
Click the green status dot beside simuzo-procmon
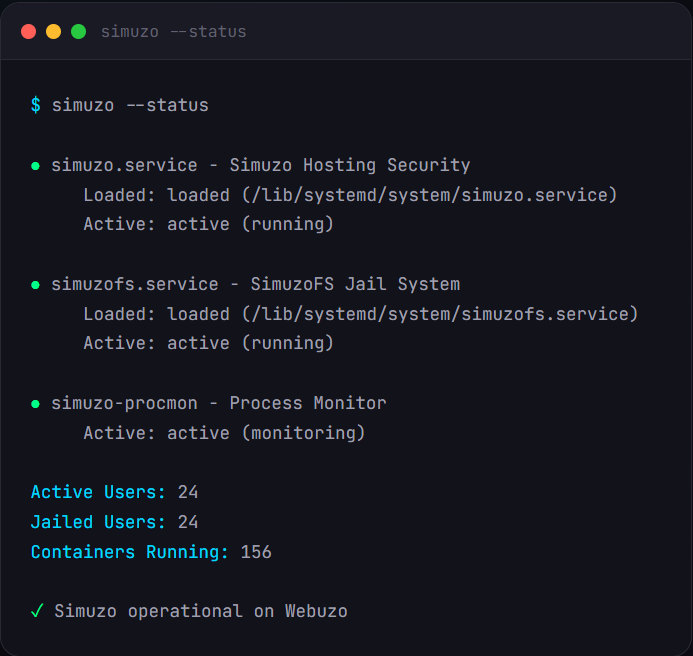[36, 404]
